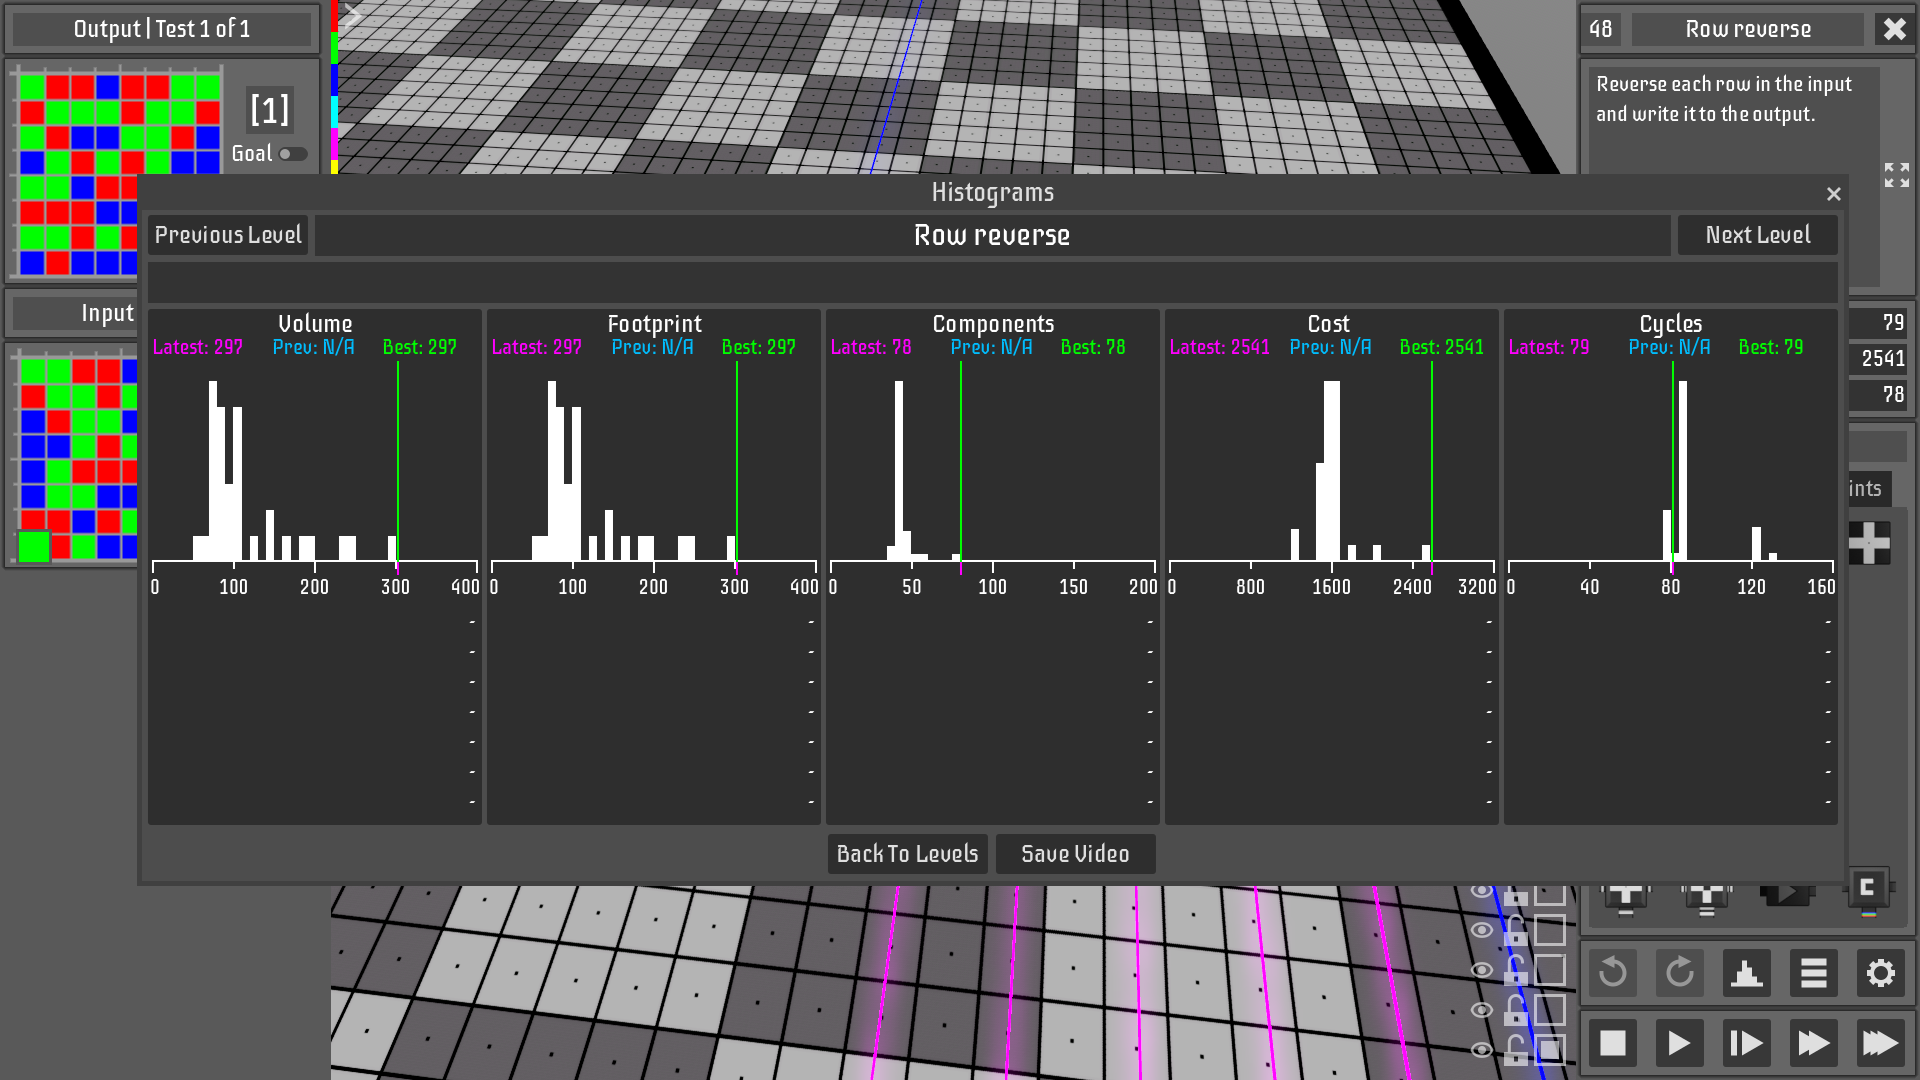Expand the description panel fullscreen arrows

point(1896,175)
